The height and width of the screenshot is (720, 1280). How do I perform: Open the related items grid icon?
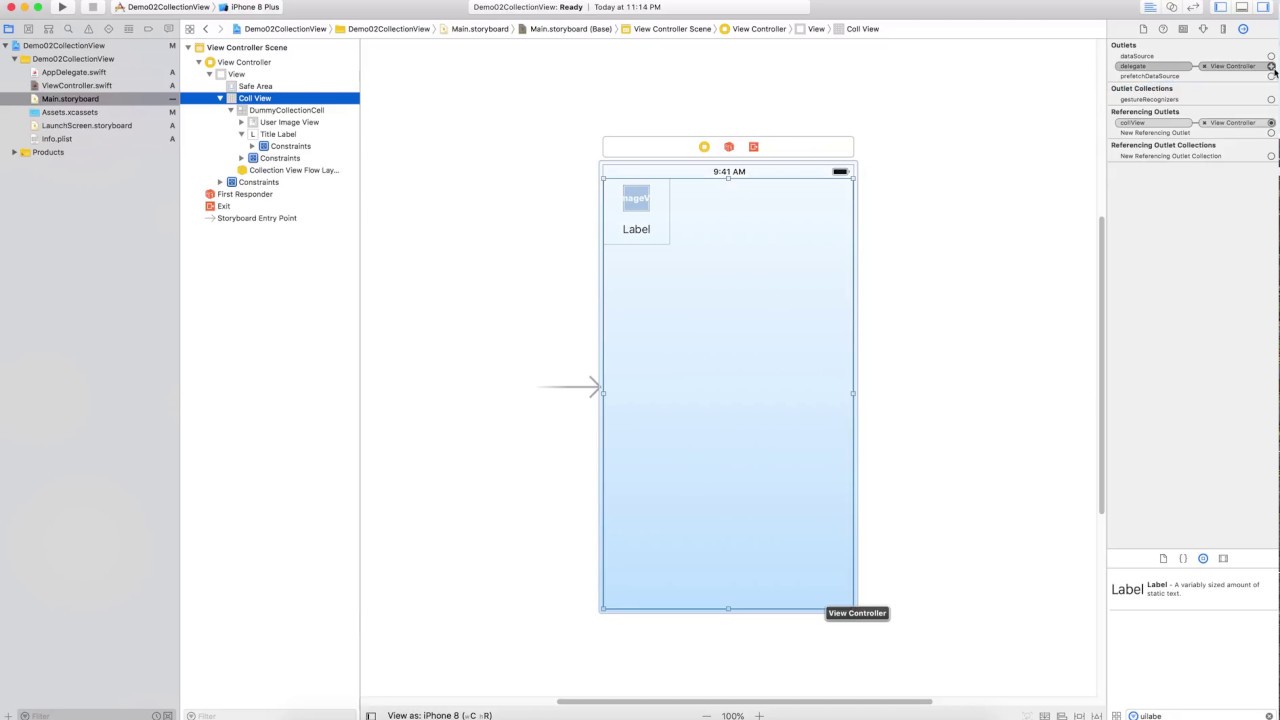pos(189,29)
